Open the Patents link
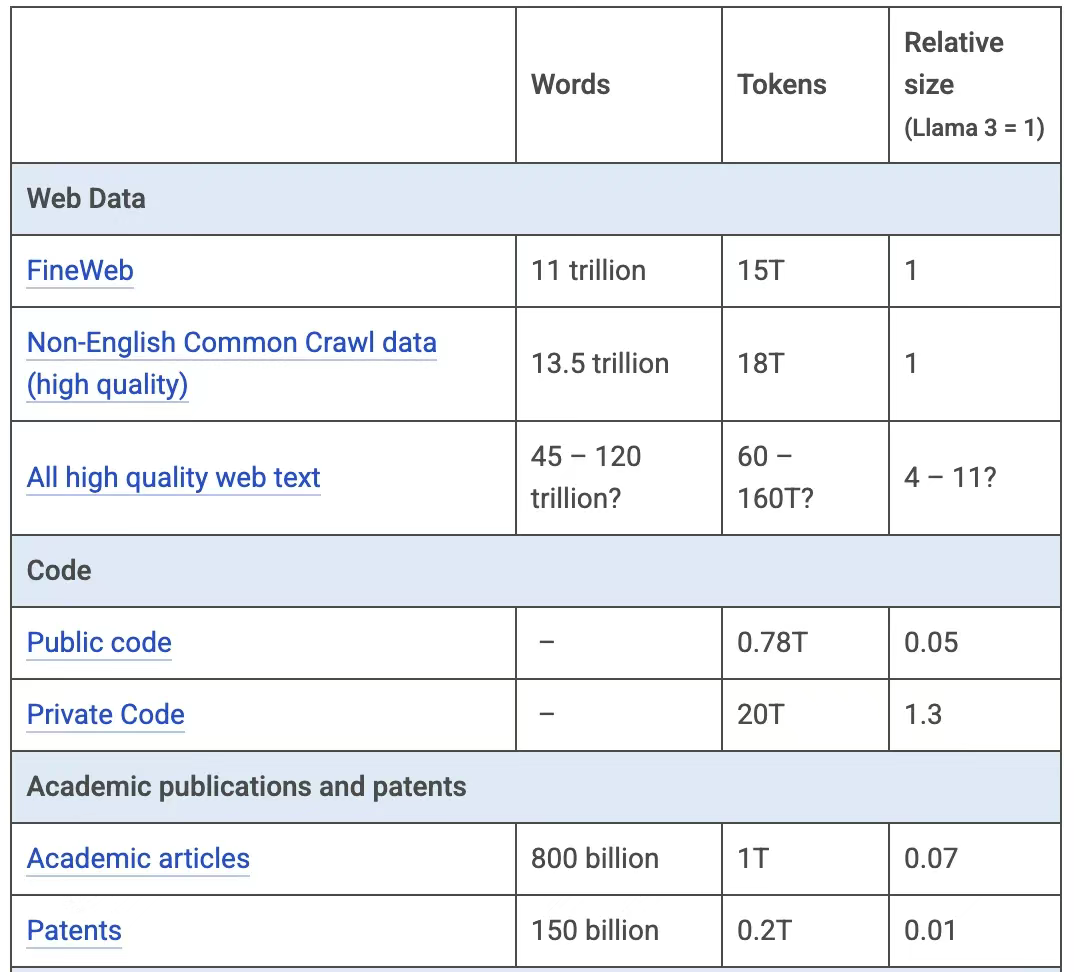The width and height of the screenshot is (1074, 972). [74, 931]
